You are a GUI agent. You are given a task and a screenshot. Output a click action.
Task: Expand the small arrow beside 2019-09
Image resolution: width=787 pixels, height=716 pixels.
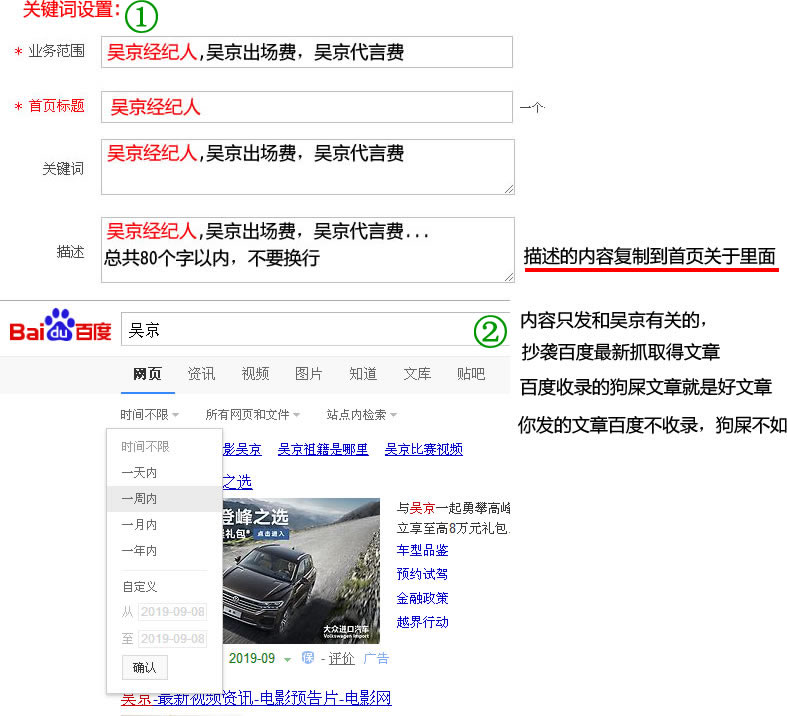coord(287,659)
